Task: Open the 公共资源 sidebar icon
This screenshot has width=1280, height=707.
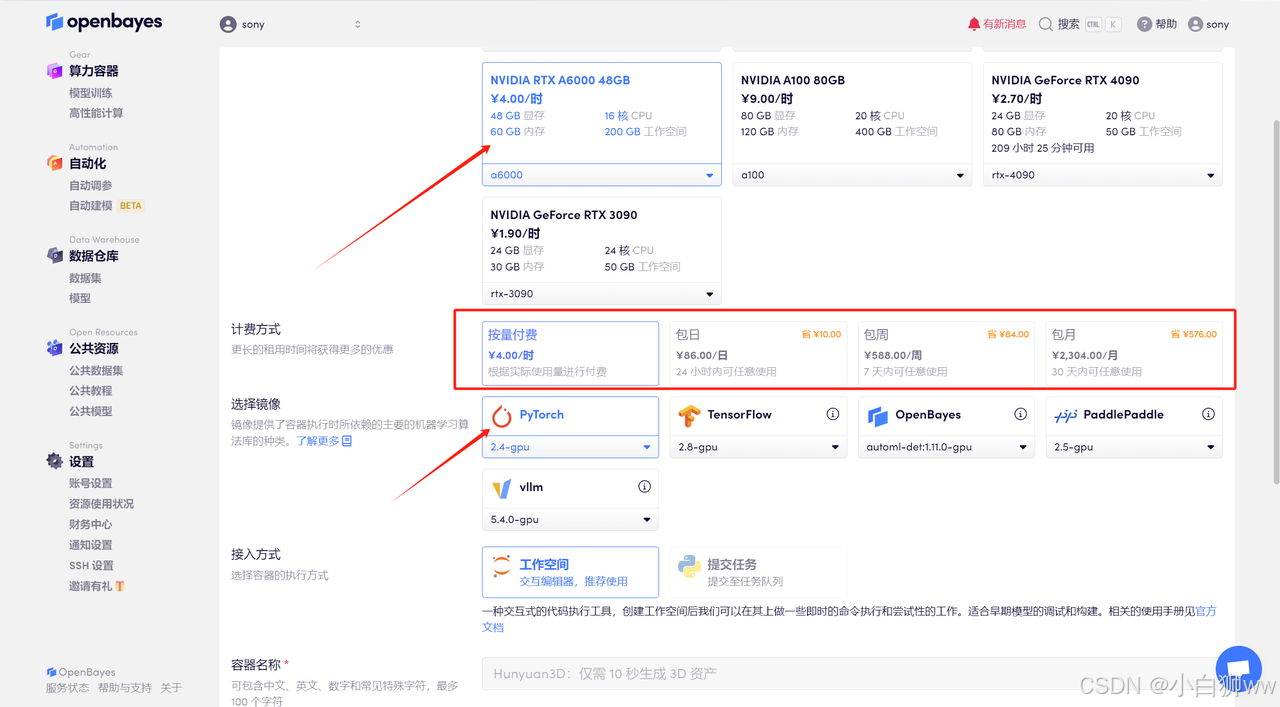Action: 55,348
